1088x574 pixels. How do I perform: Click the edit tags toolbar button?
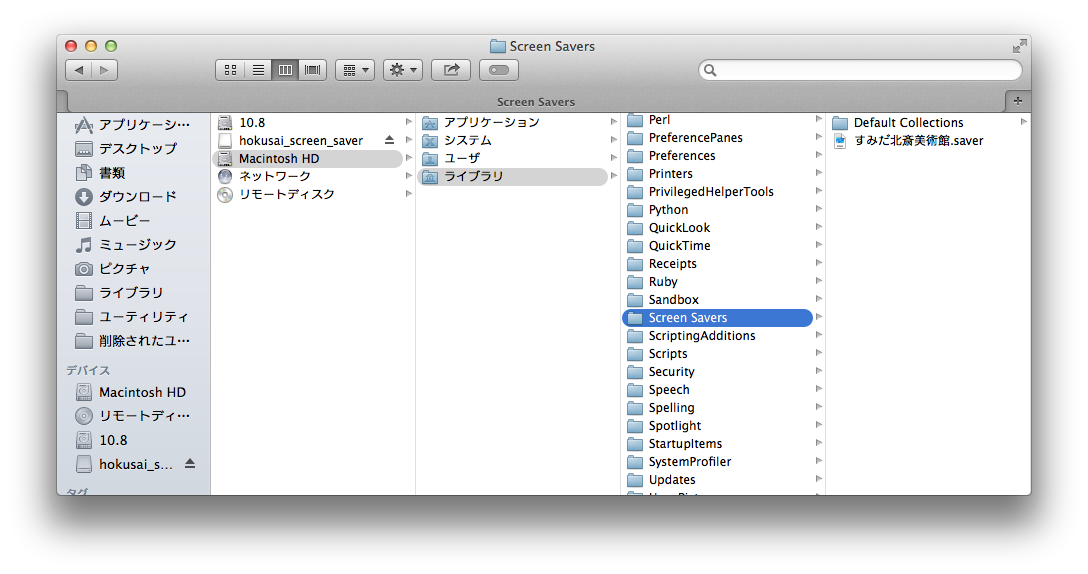(499, 70)
